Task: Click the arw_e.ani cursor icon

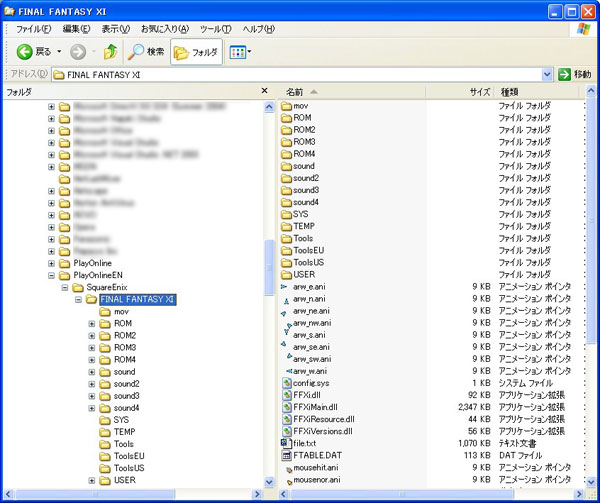Action: click(284, 286)
